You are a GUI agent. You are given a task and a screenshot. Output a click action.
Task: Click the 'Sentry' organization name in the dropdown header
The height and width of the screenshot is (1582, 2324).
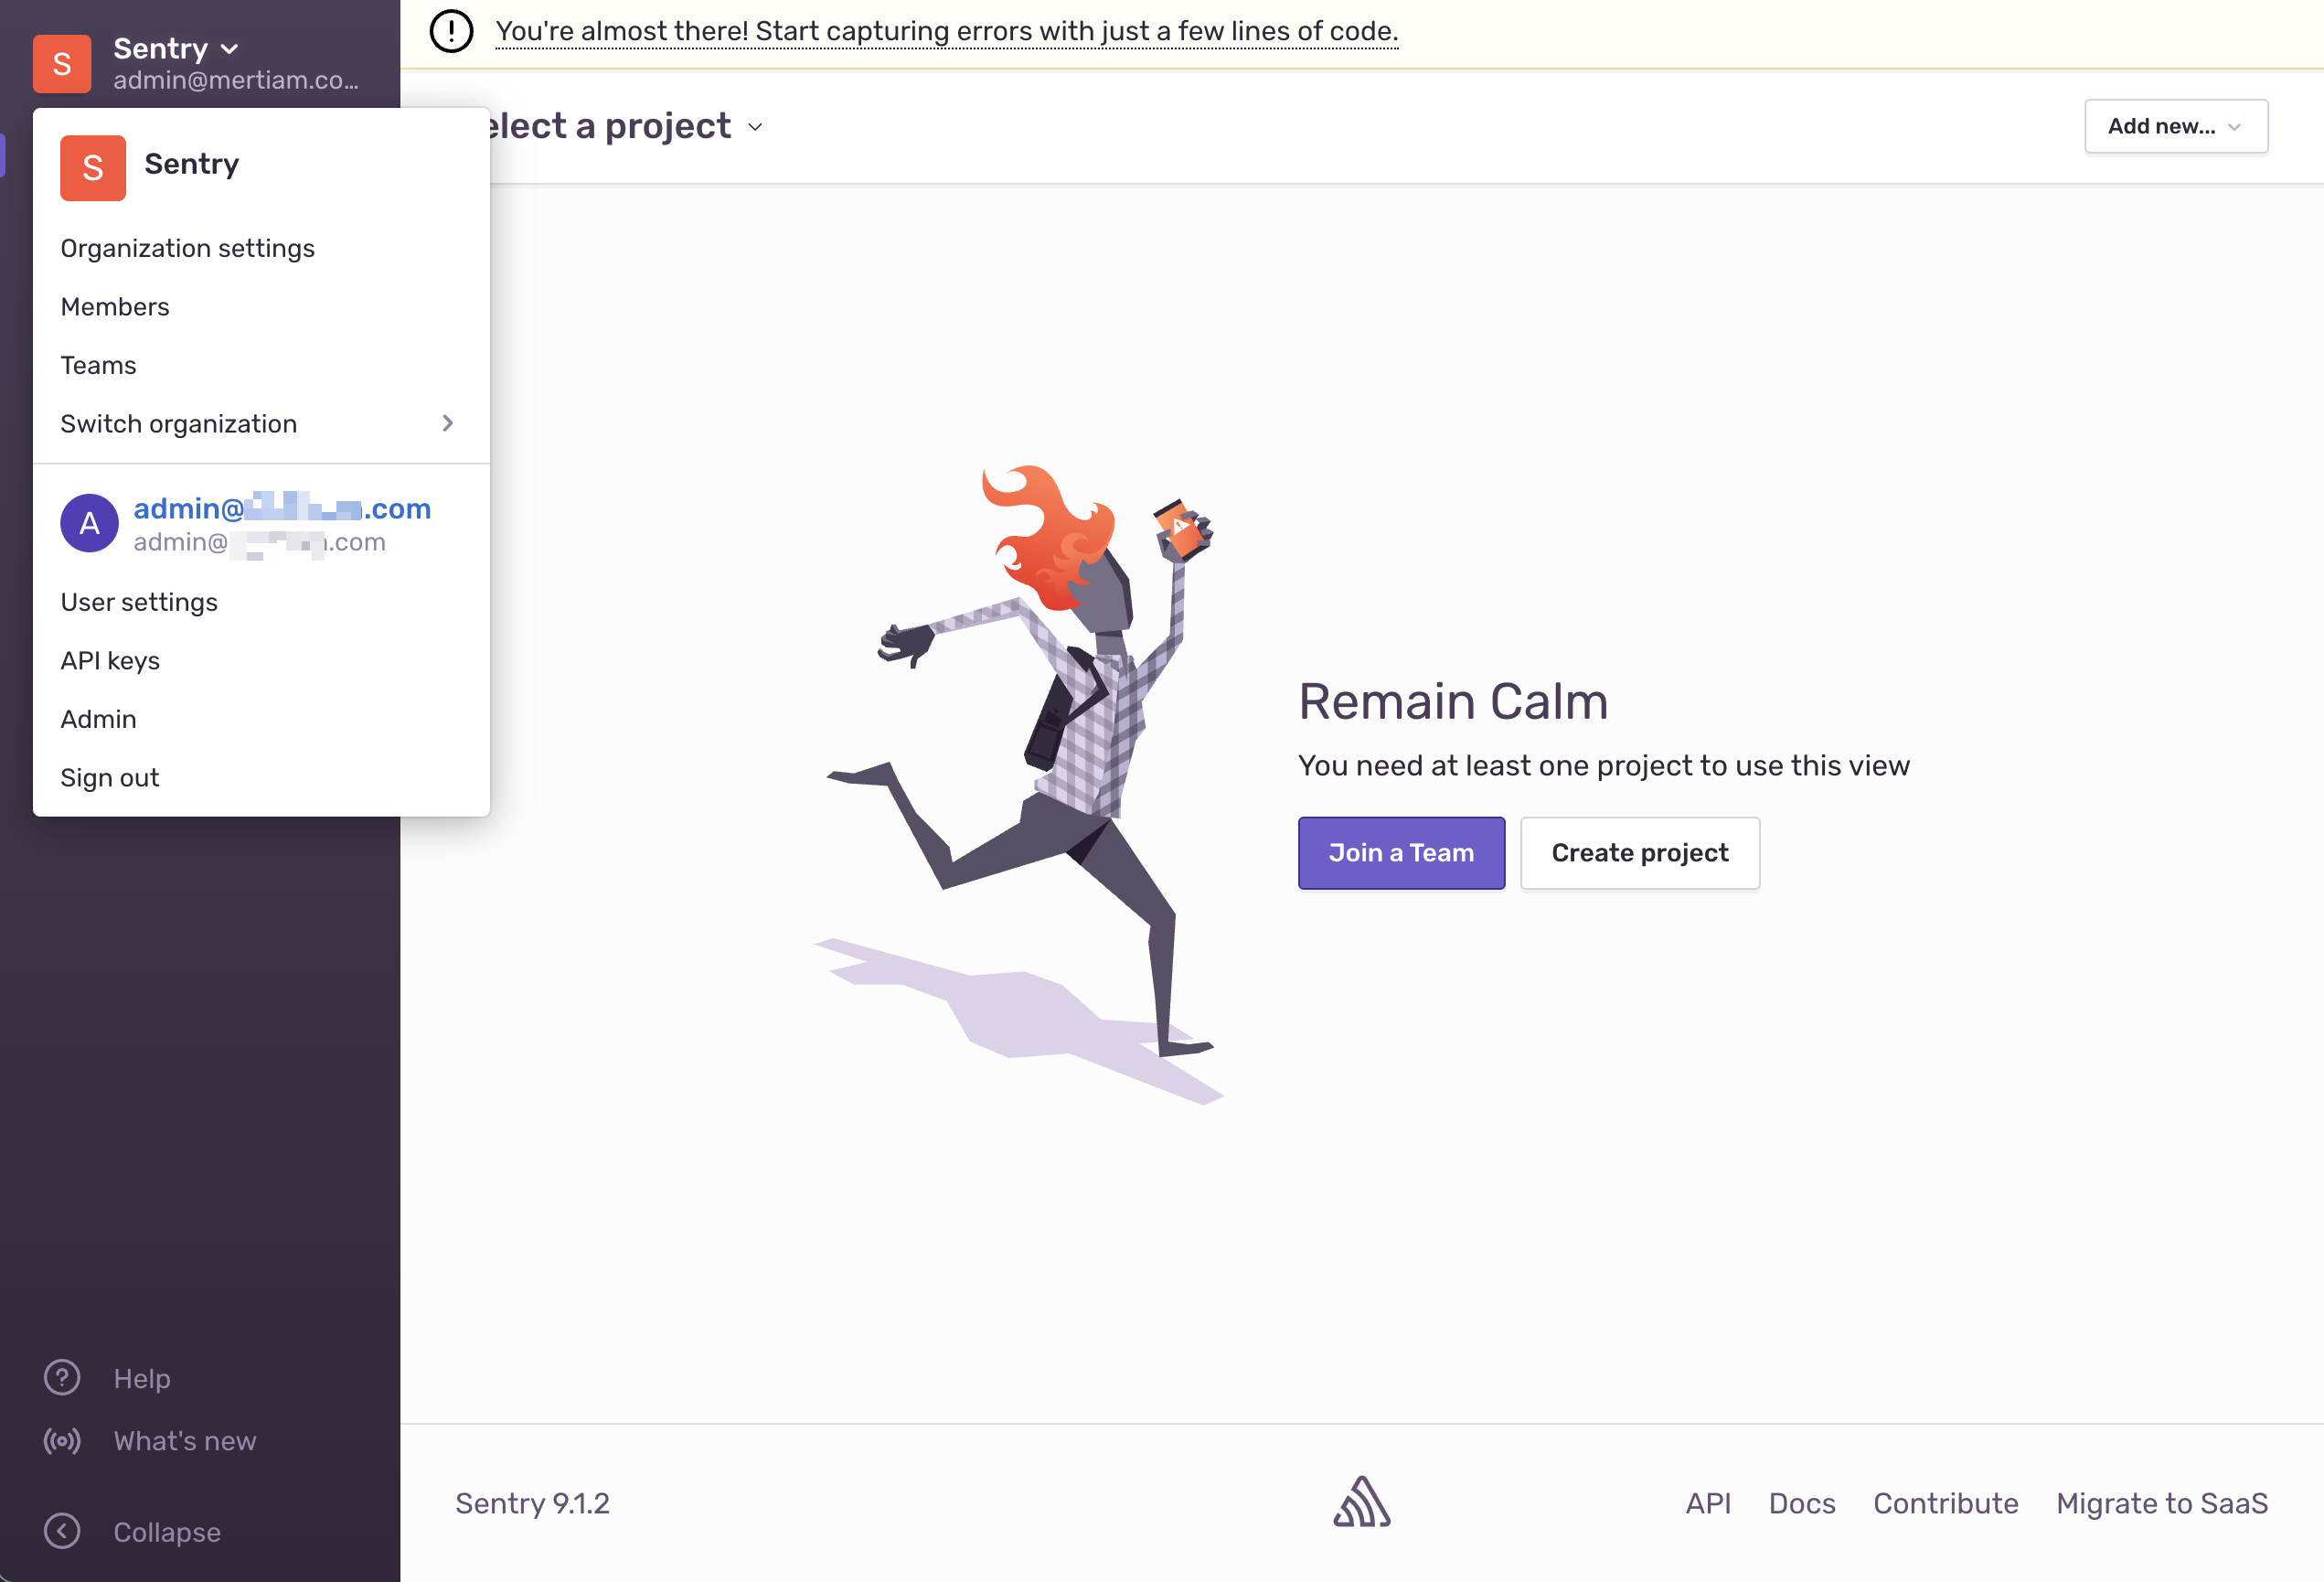192,164
